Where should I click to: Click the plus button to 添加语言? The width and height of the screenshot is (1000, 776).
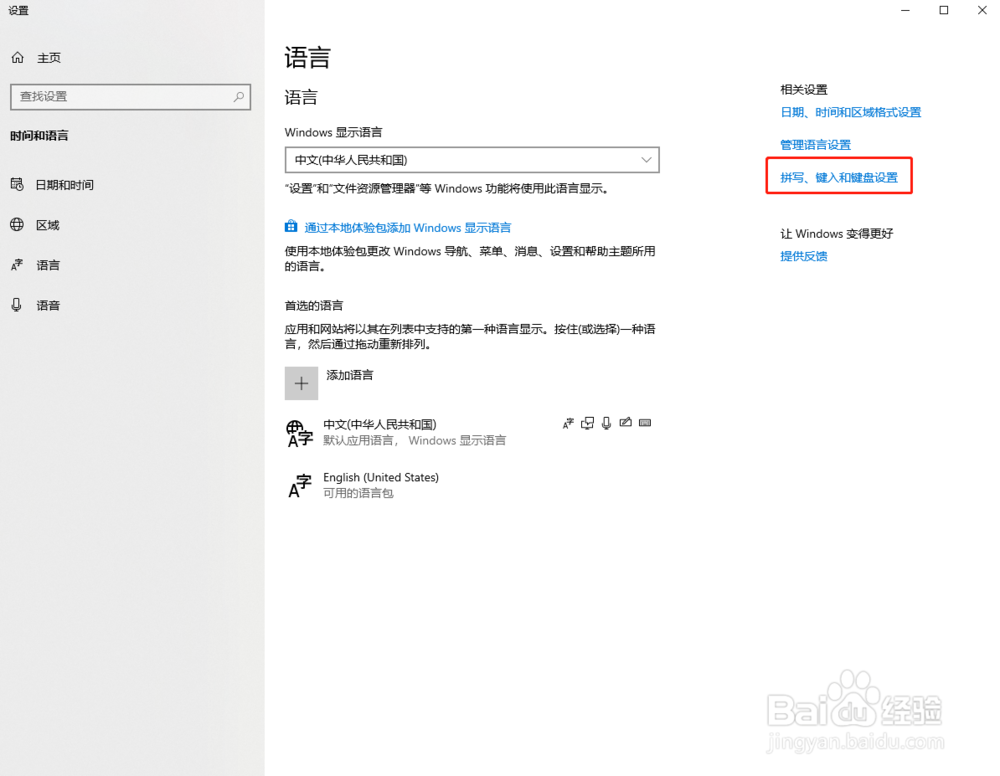pos(301,383)
